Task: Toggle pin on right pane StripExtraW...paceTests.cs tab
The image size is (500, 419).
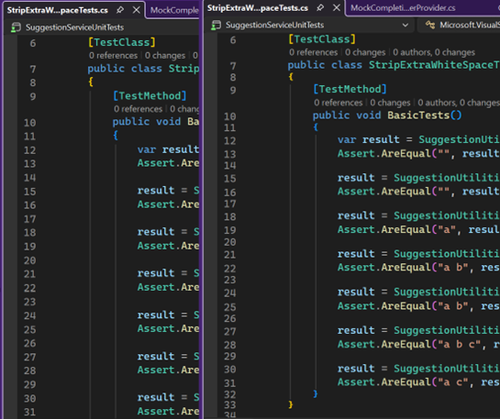Action: point(320,8)
